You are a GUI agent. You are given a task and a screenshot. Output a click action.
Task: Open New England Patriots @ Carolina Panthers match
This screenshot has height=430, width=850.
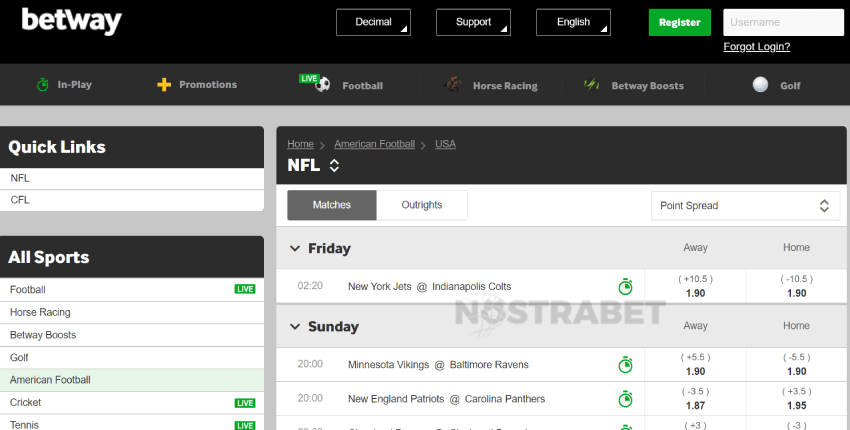pos(447,399)
